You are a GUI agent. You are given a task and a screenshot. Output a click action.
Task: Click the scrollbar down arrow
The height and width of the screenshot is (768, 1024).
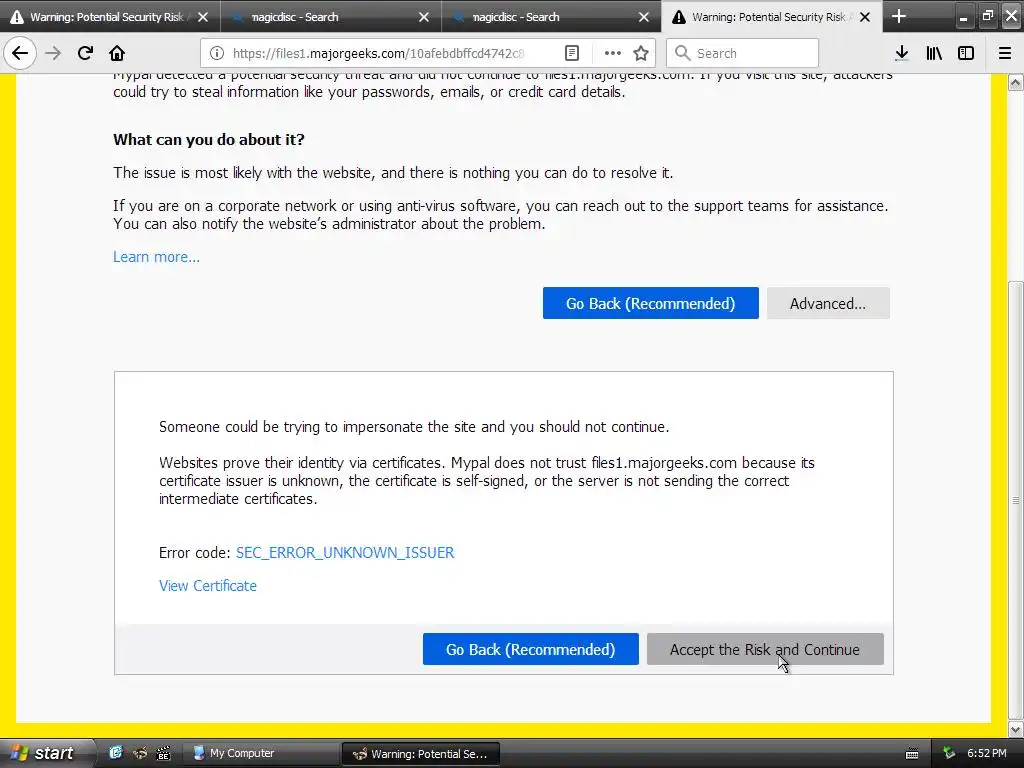click(x=1016, y=729)
